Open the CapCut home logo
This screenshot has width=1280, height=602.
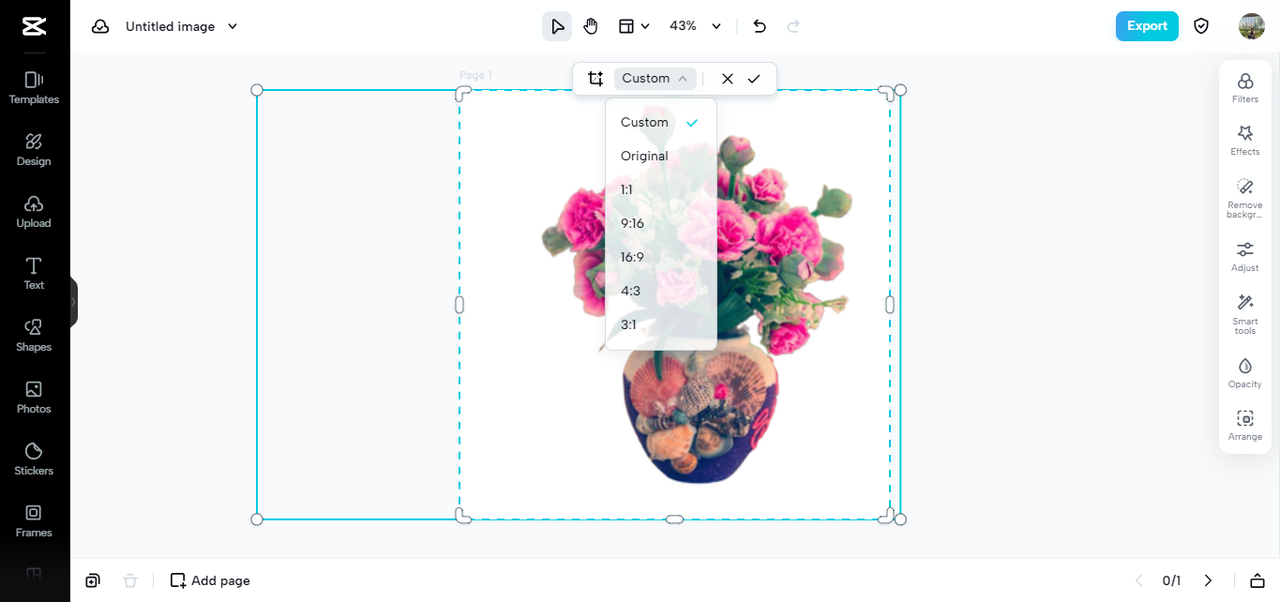click(34, 27)
